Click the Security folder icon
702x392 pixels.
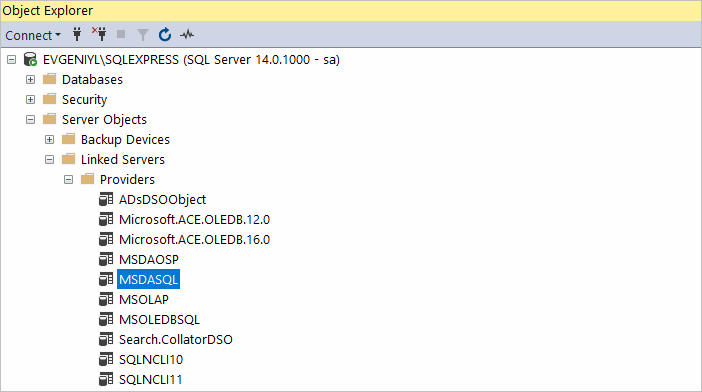pyautogui.click(x=49, y=99)
